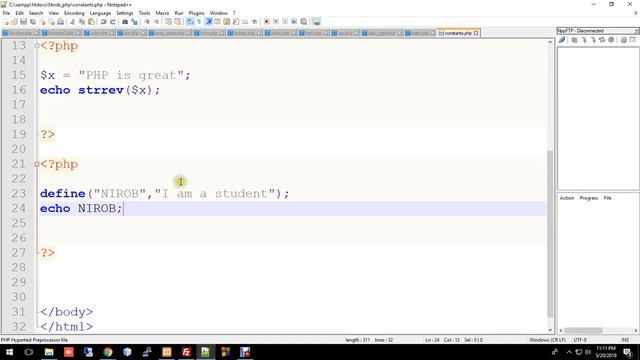Screen dimensions: 640x360
Task: Open the Windows notification center icon
Action: tap(628, 352)
